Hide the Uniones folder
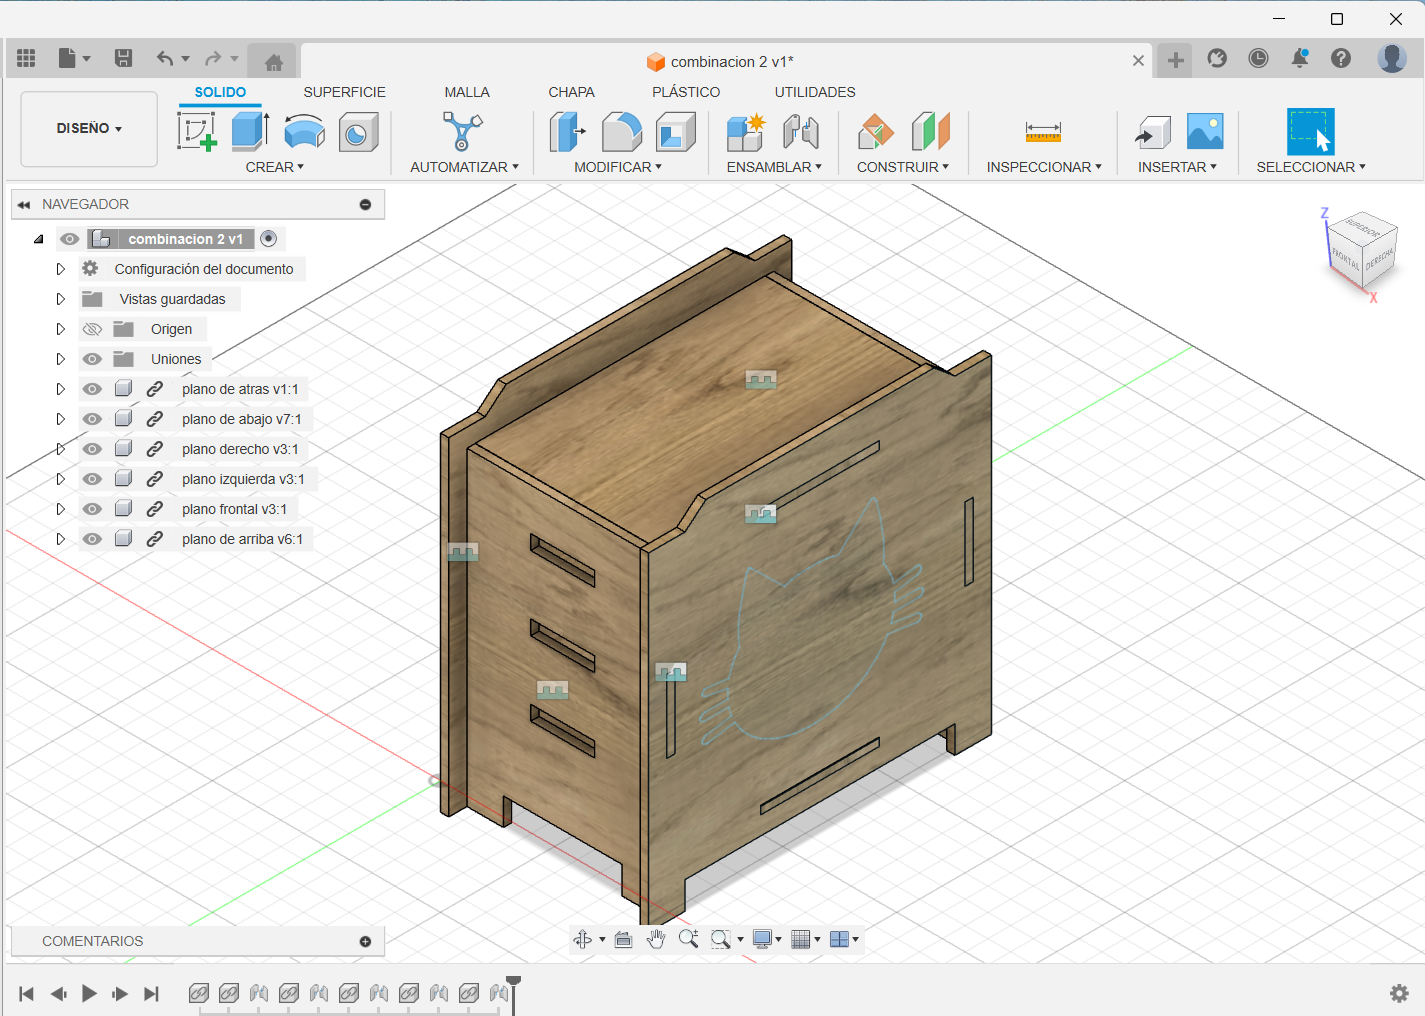Viewport: 1425px width, 1016px height. (x=92, y=359)
